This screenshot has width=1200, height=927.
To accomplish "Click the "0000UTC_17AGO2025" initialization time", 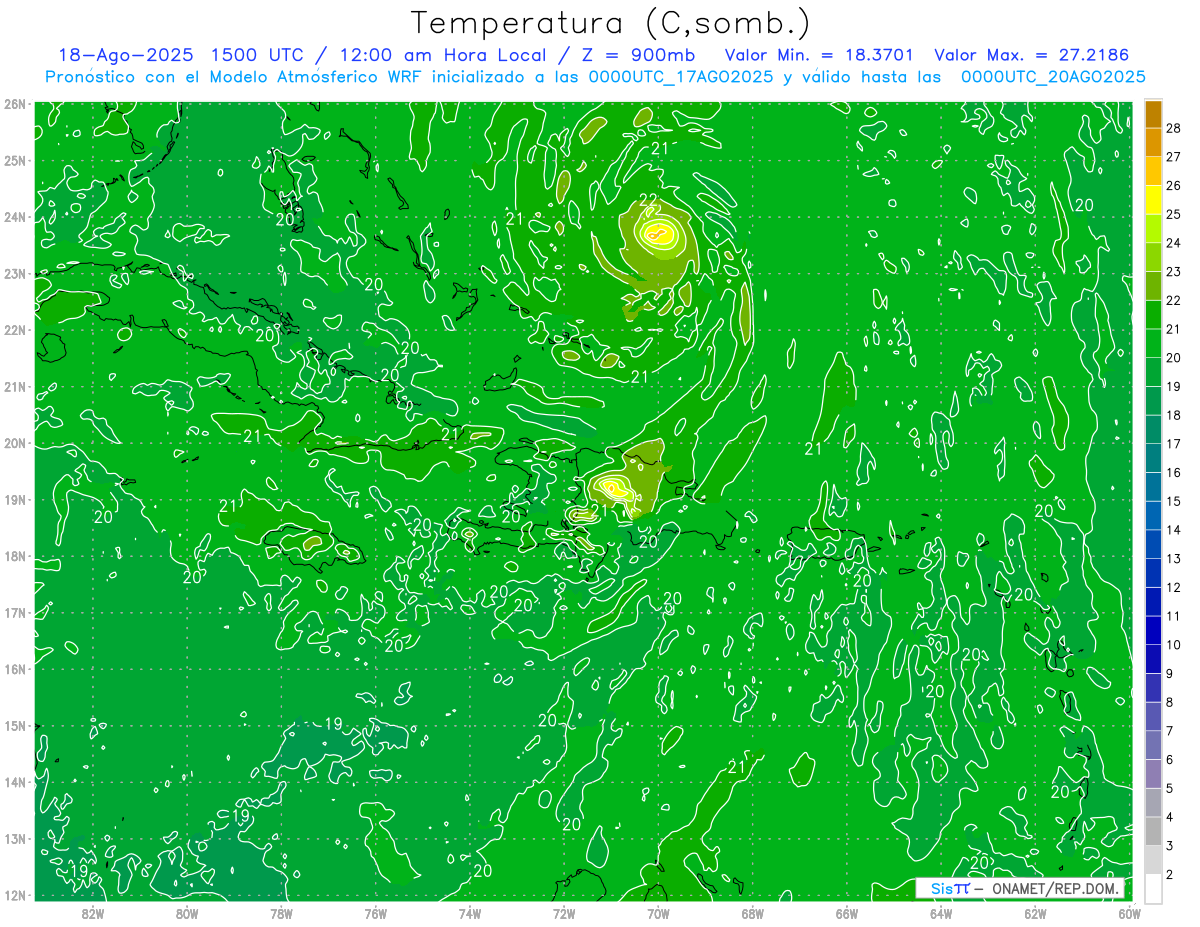I will [x=681, y=77].
